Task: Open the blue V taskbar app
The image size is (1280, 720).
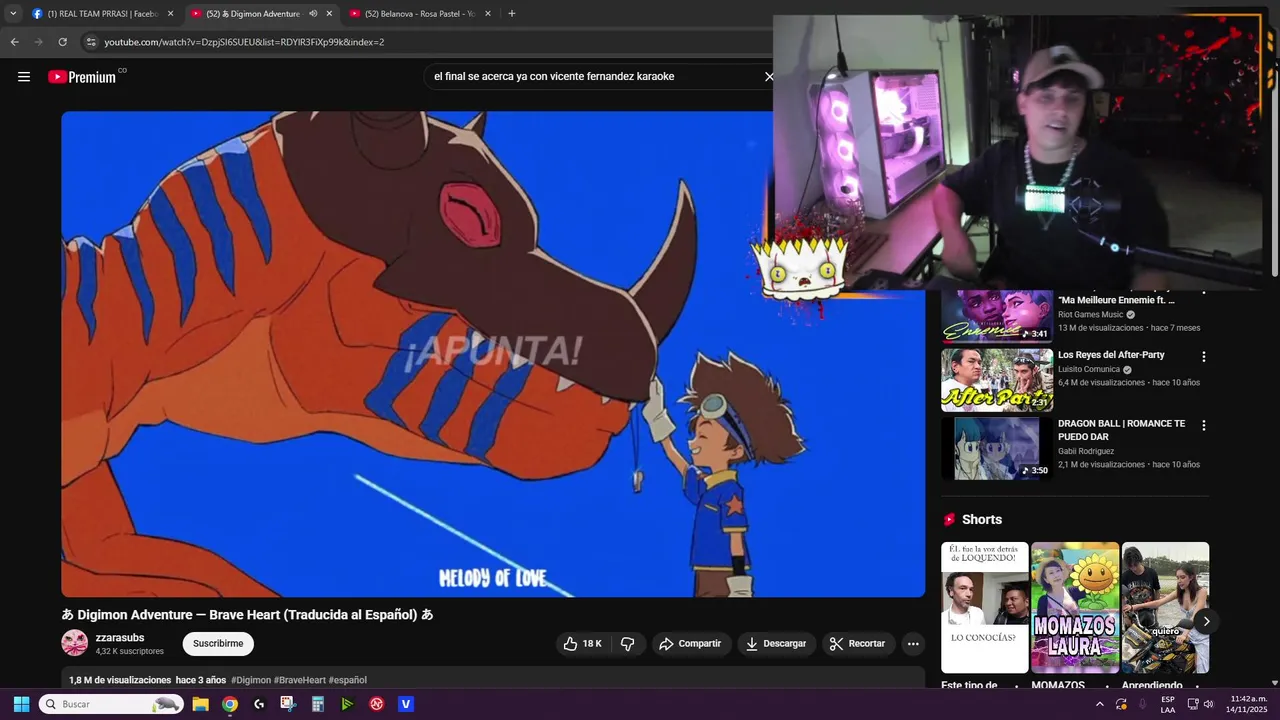Action: point(405,704)
